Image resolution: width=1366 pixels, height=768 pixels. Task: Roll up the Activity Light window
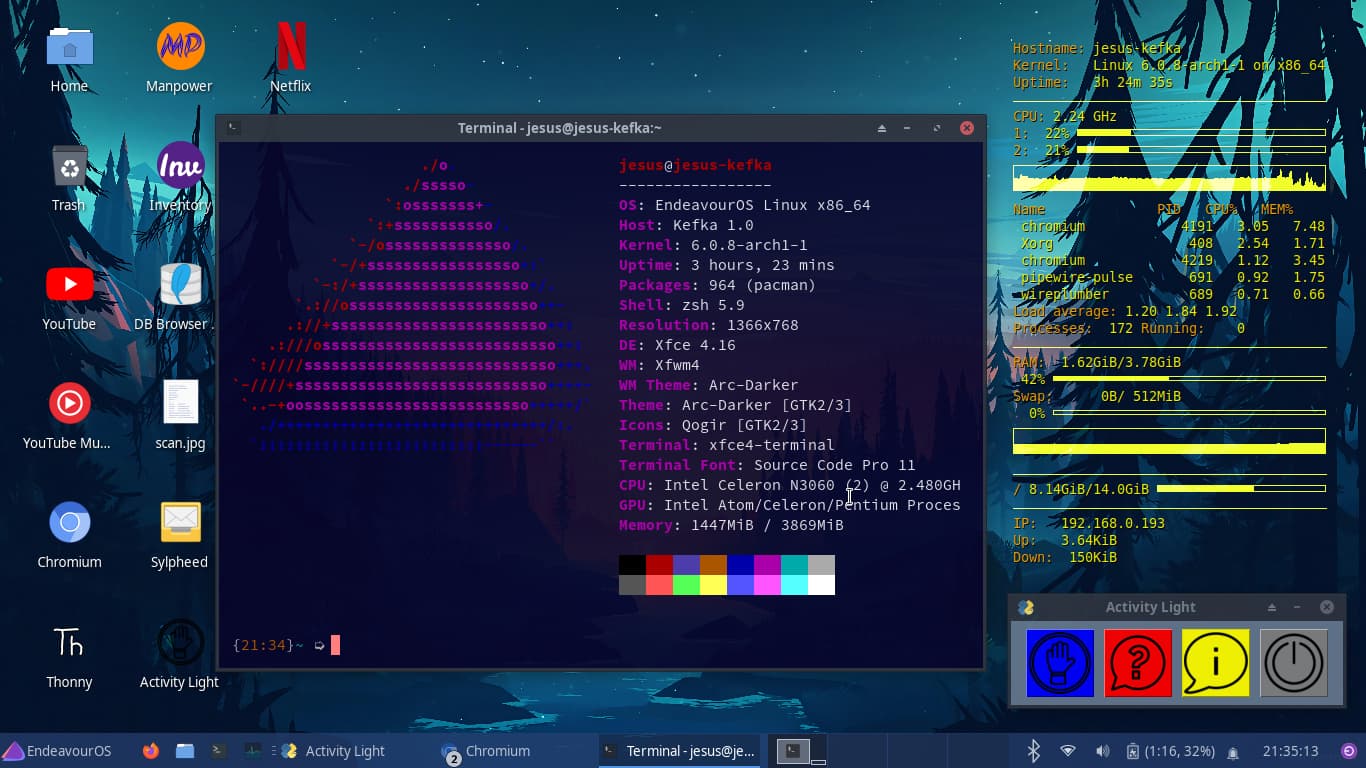(1272, 607)
